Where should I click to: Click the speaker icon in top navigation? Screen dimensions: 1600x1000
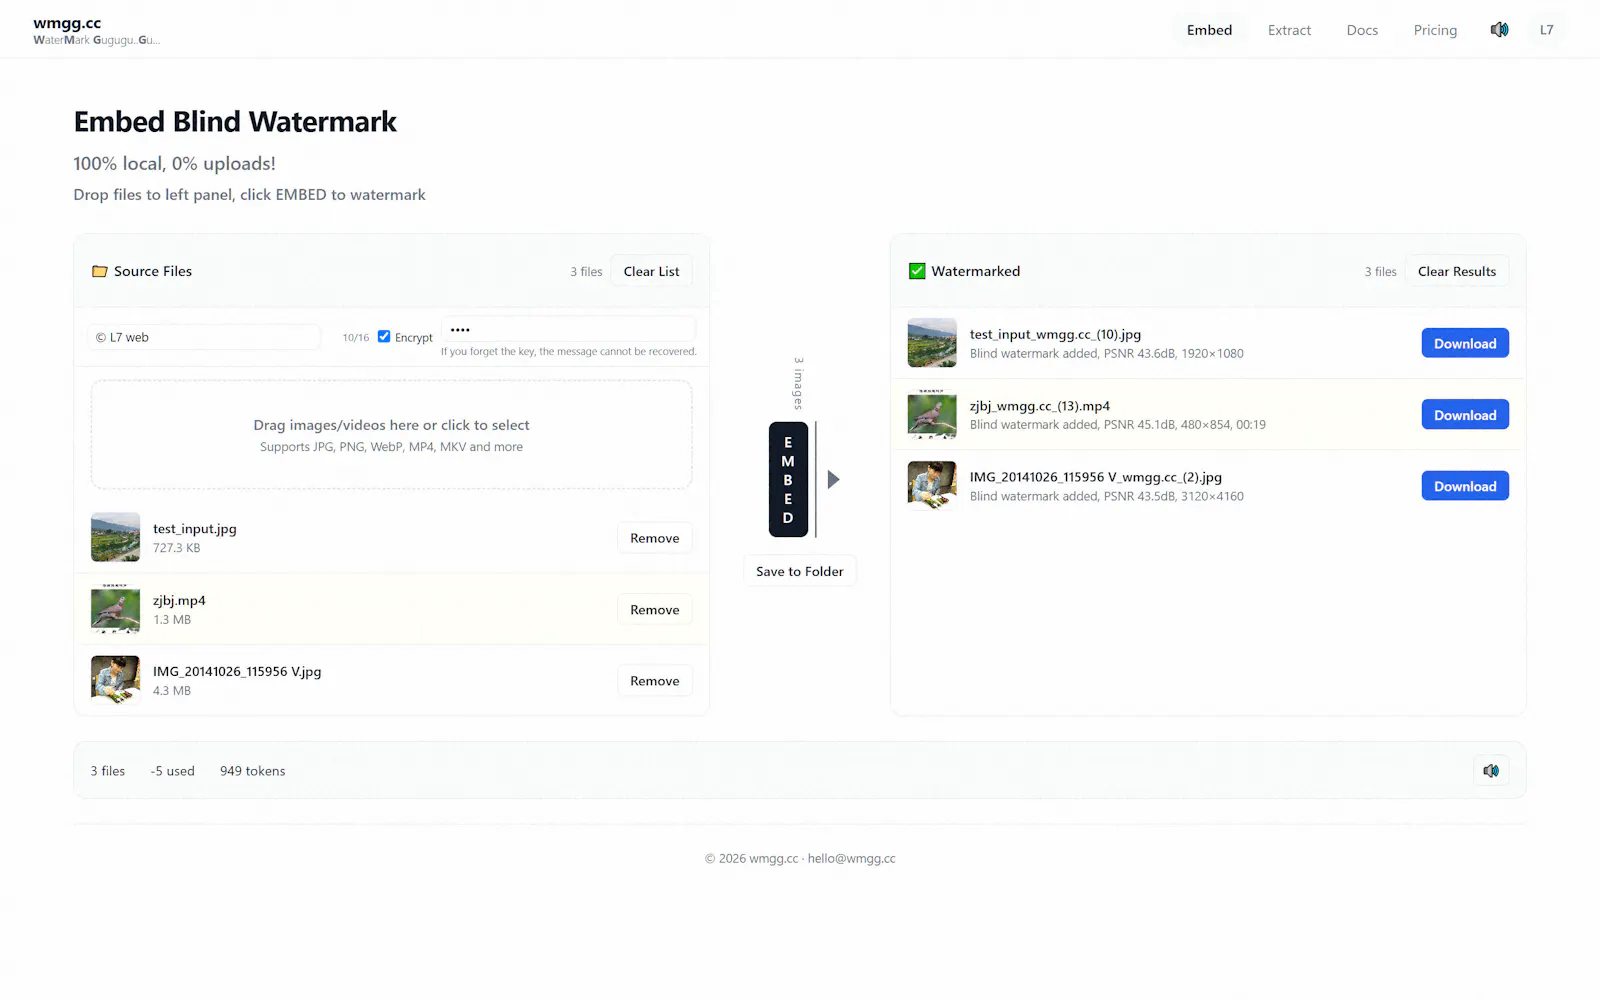(x=1499, y=30)
